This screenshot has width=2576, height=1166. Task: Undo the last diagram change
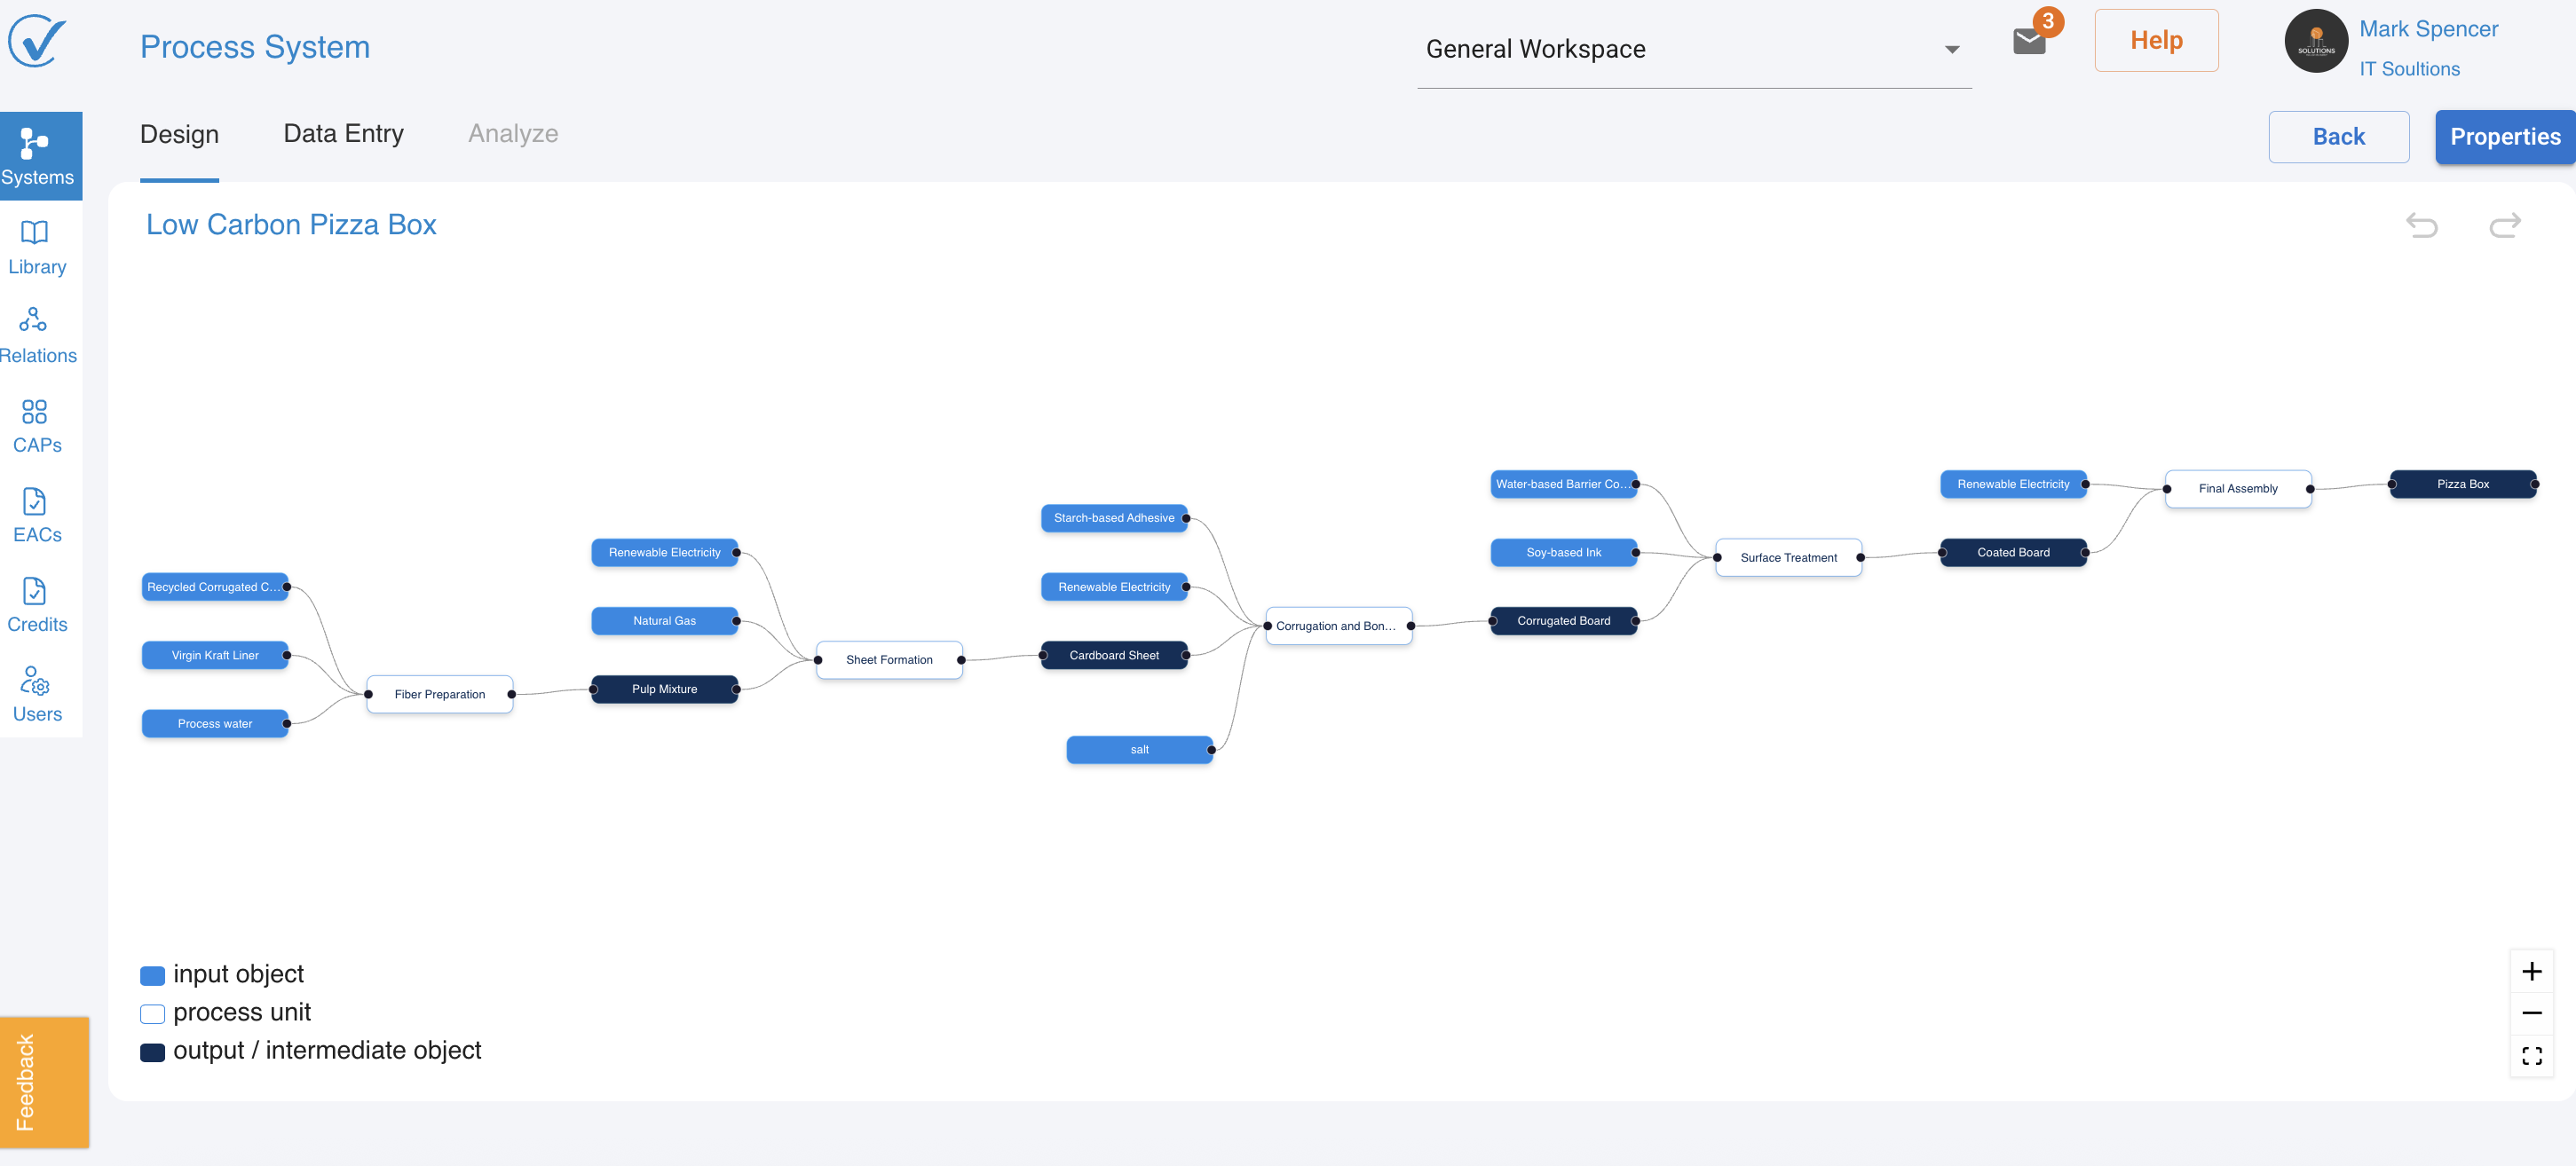pyautogui.click(x=2421, y=225)
